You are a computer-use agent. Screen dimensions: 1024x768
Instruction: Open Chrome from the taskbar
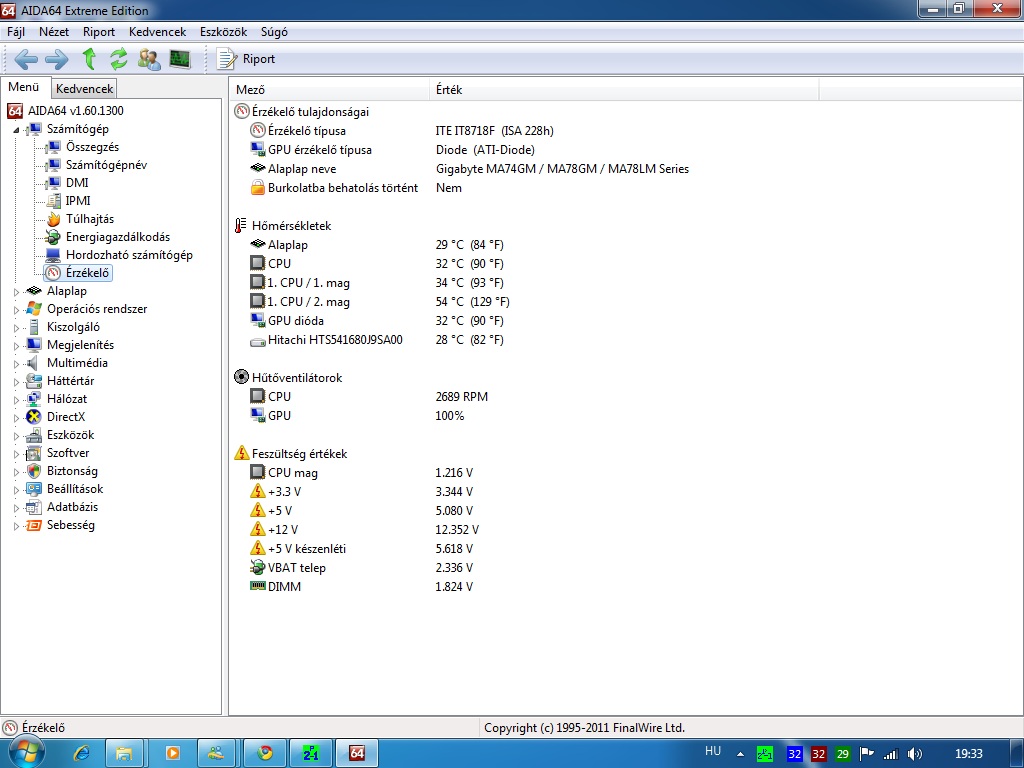[x=265, y=753]
